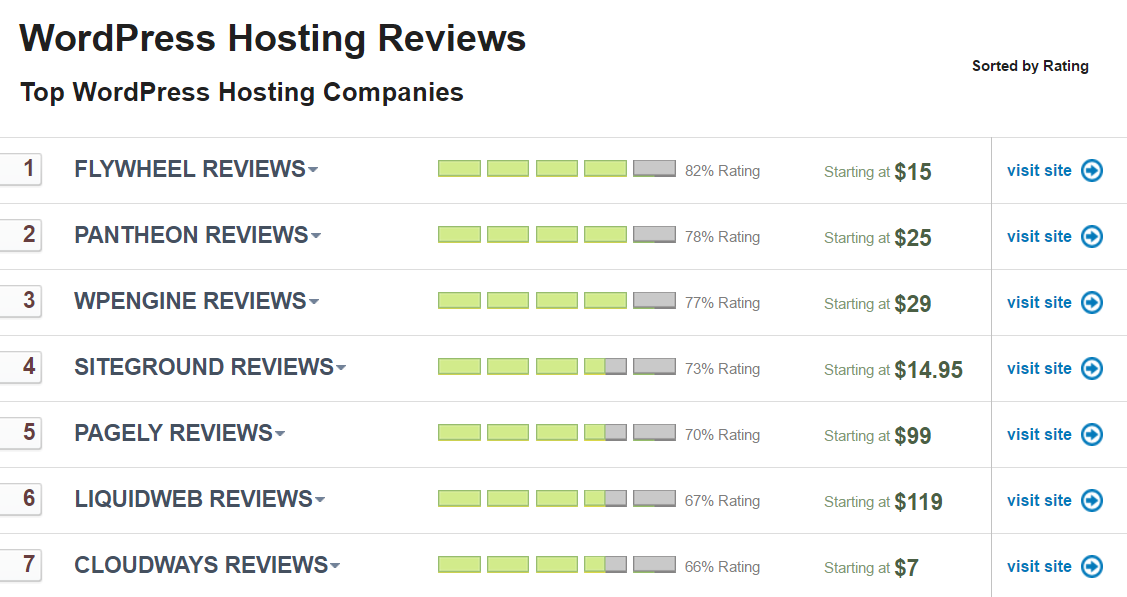
Task: Expand the Cloudways Reviews dropdown arrow
Action: (x=335, y=567)
